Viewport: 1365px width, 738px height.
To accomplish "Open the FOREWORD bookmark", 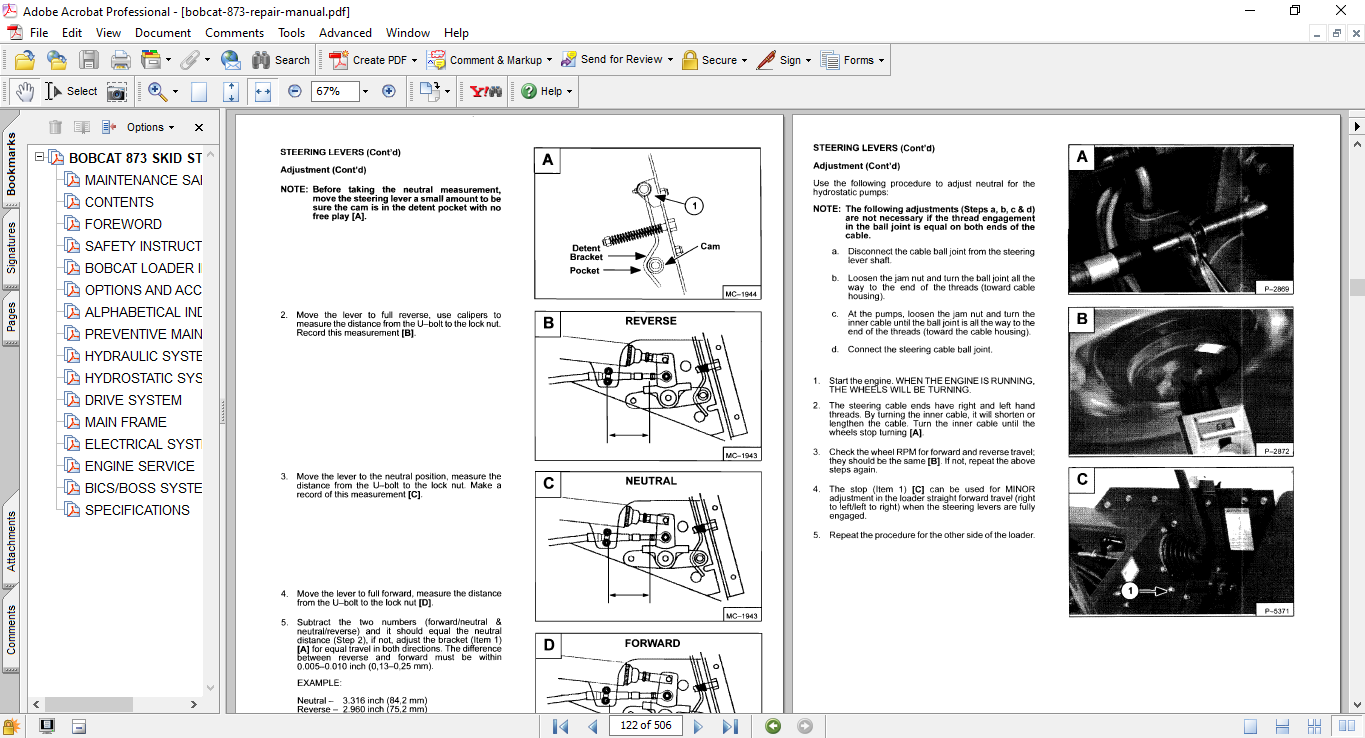I will (x=123, y=224).
